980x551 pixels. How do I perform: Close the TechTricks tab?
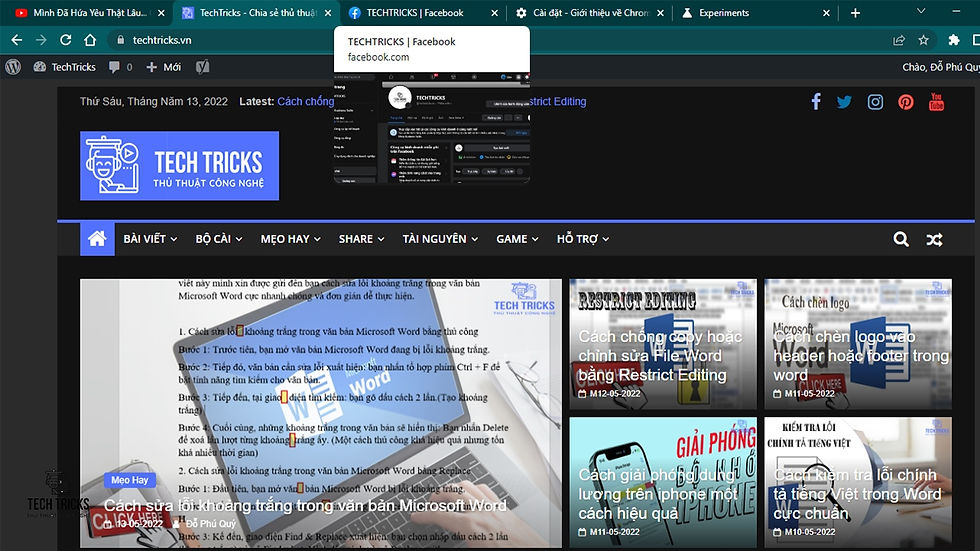(x=328, y=12)
